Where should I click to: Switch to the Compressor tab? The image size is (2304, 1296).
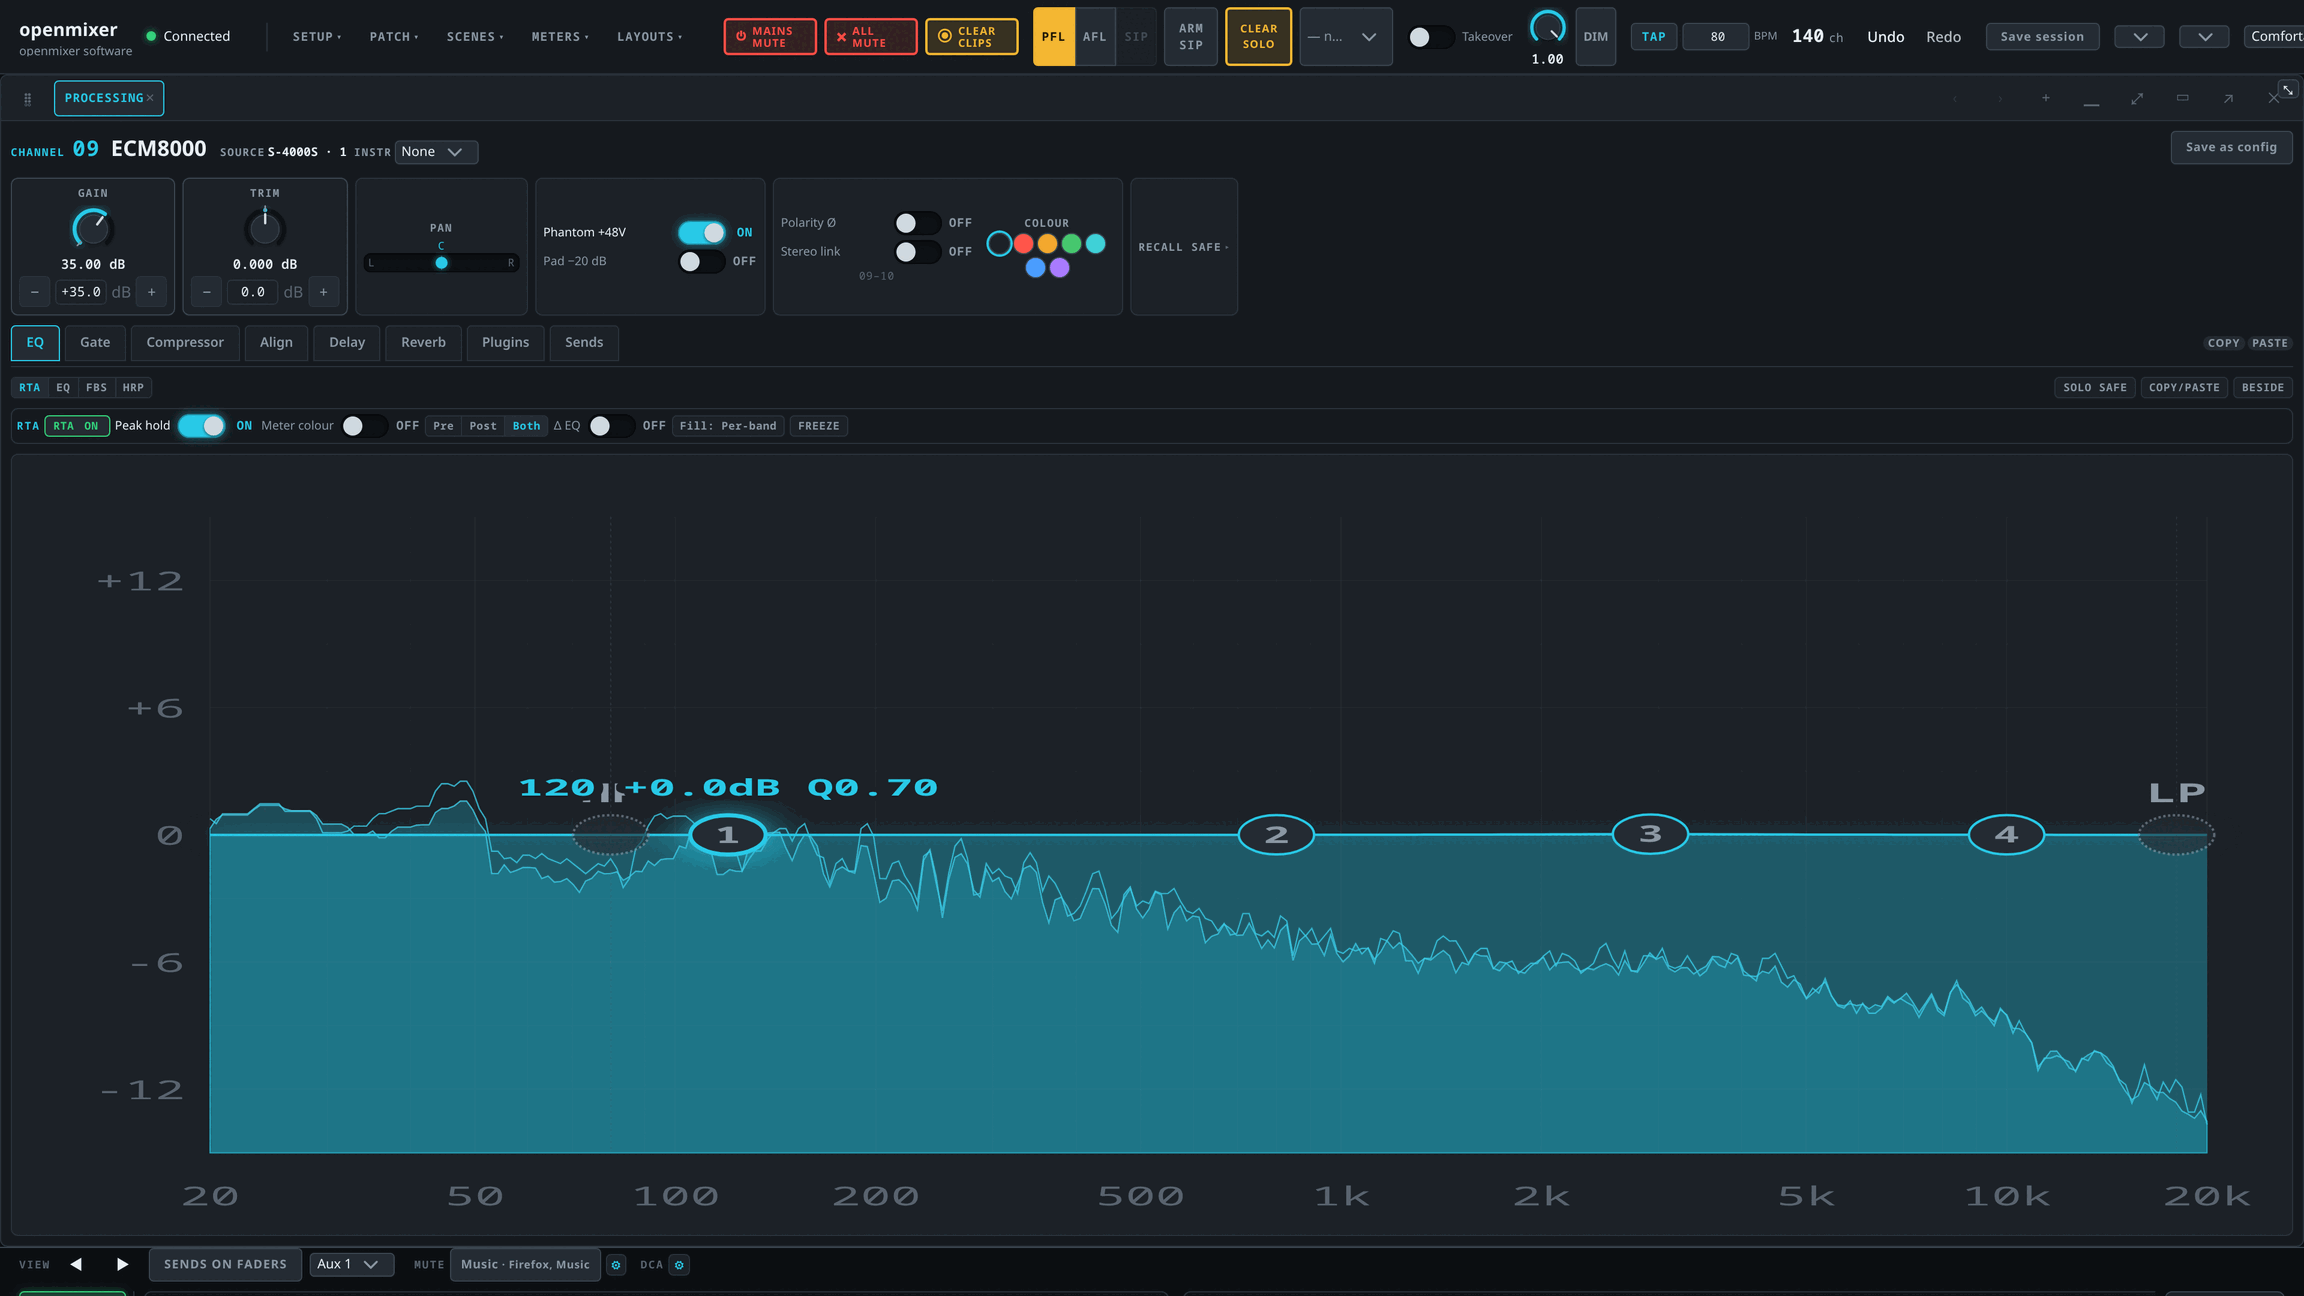pos(185,342)
